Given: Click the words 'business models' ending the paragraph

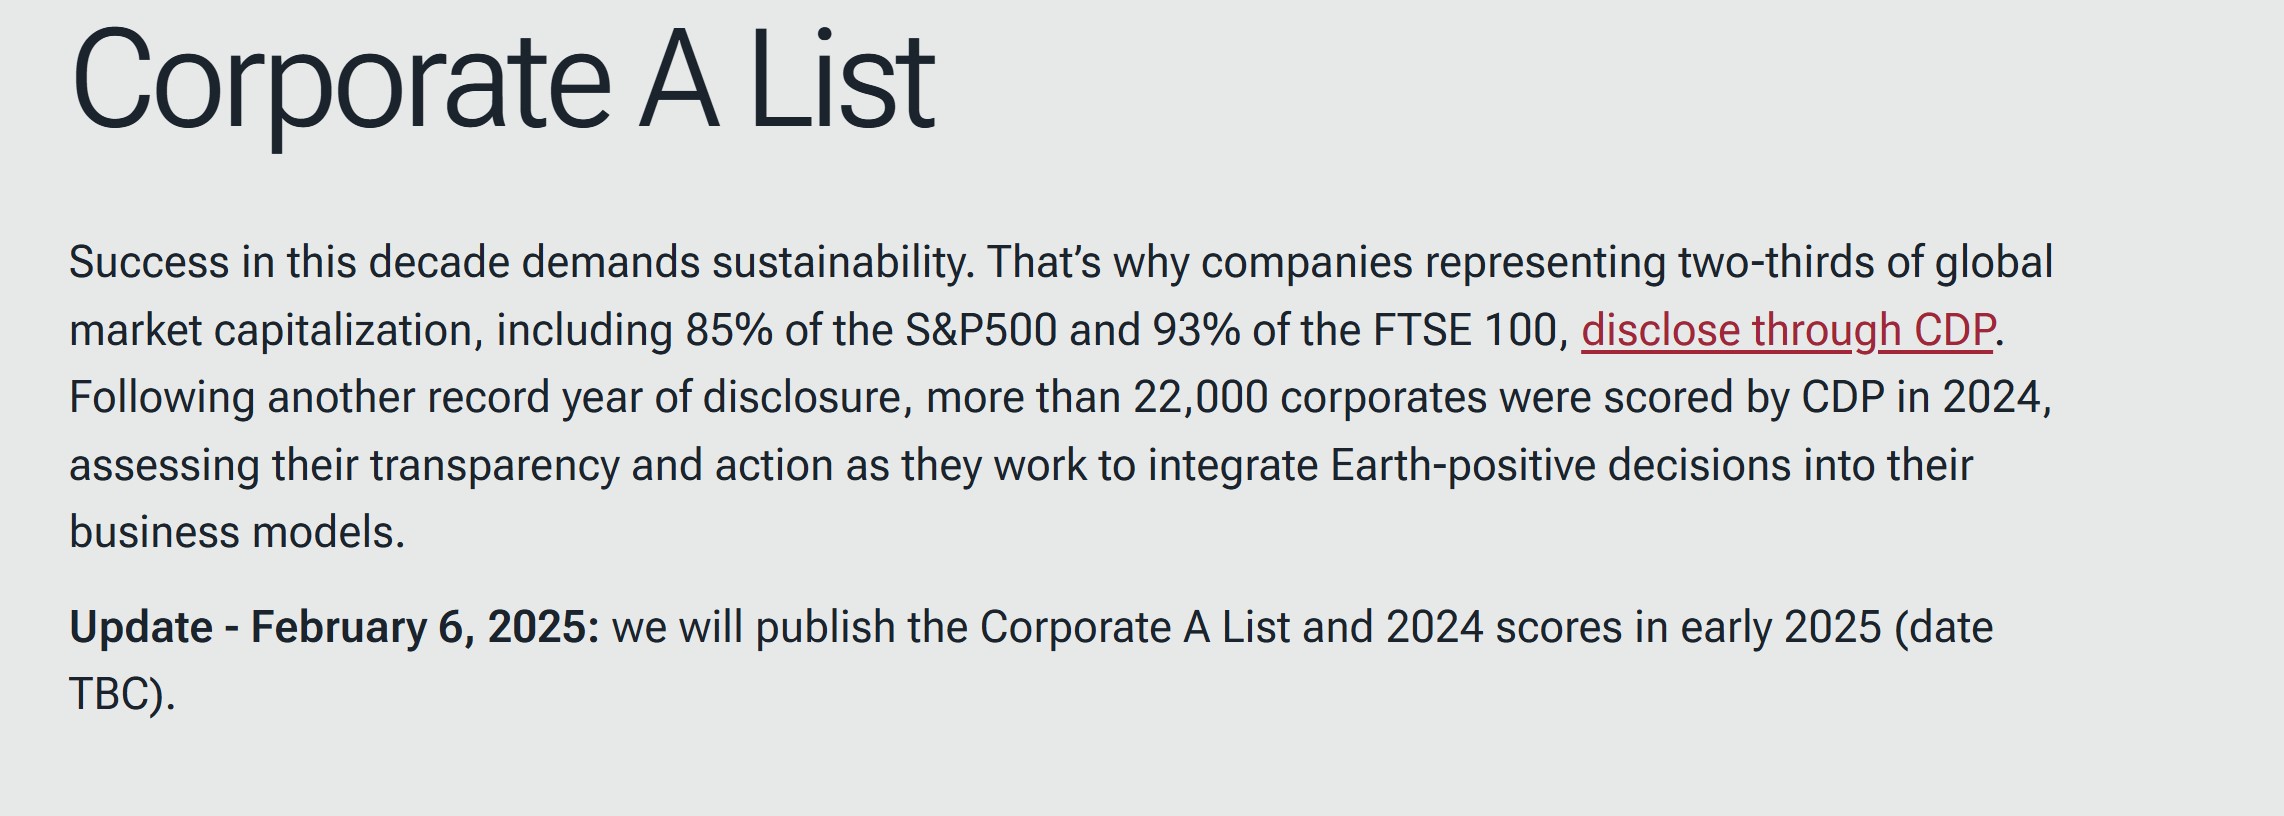Looking at the screenshot, I should tap(236, 532).
